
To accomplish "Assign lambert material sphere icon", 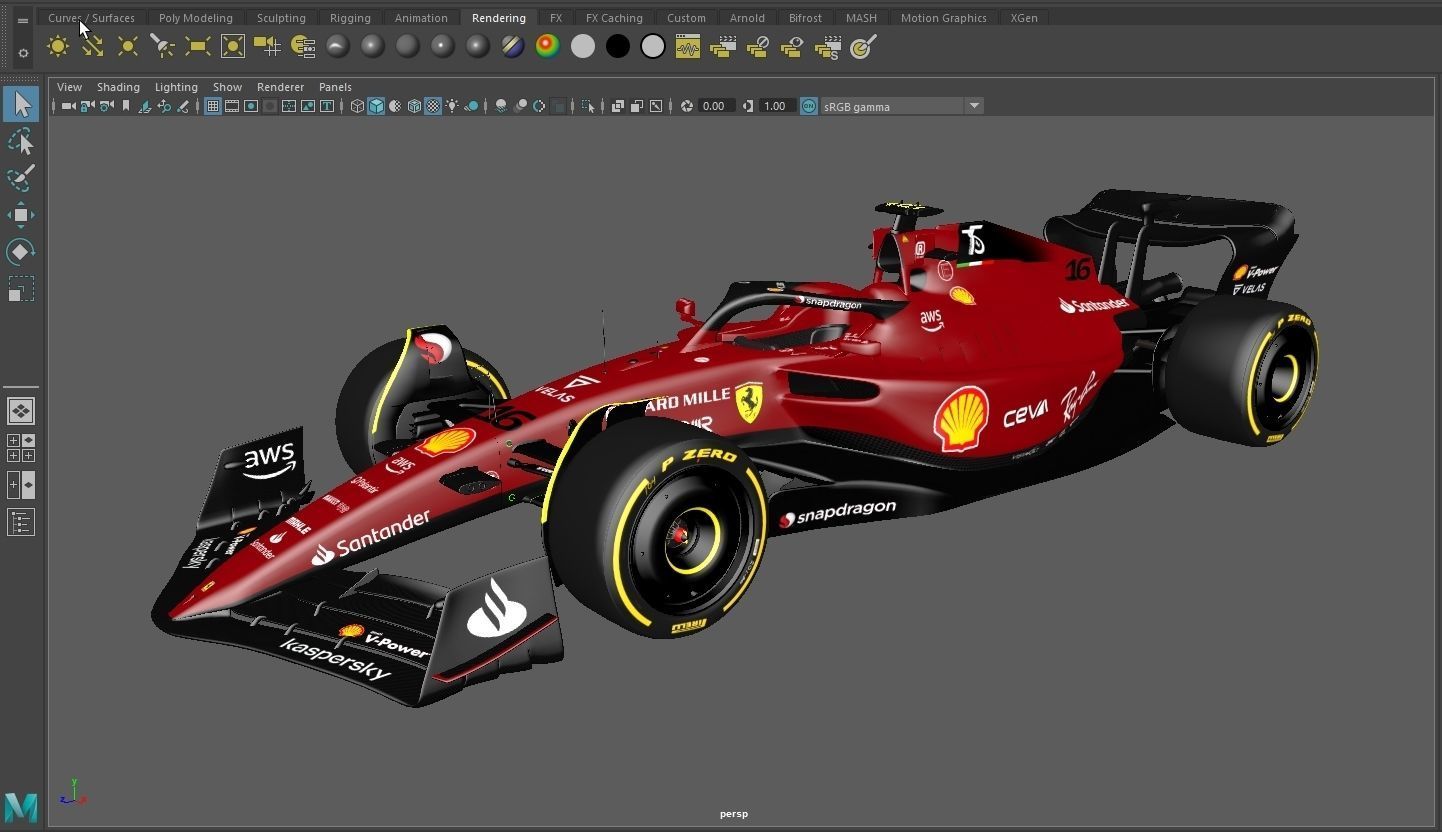I will [408, 47].
